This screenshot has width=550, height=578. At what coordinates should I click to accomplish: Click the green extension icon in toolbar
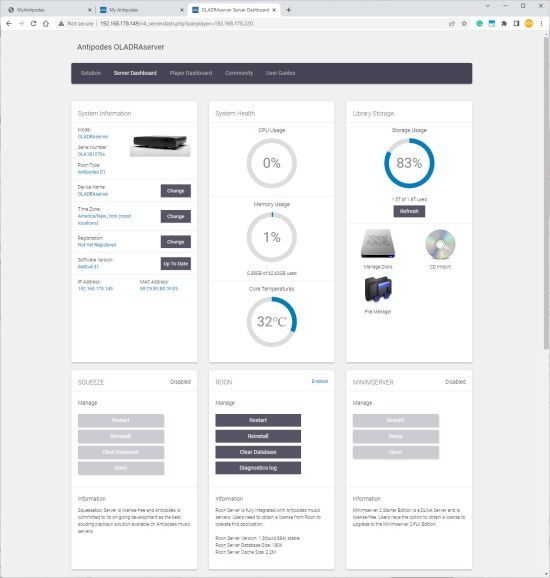479,24
